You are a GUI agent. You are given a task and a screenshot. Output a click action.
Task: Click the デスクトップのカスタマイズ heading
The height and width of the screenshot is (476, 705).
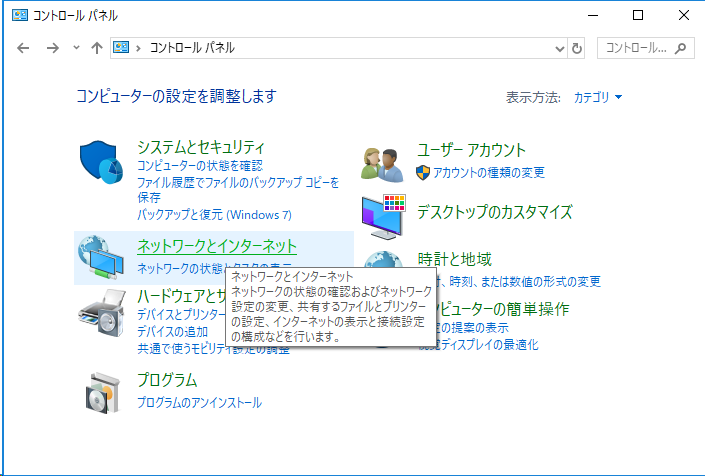[x=494, y=212]
